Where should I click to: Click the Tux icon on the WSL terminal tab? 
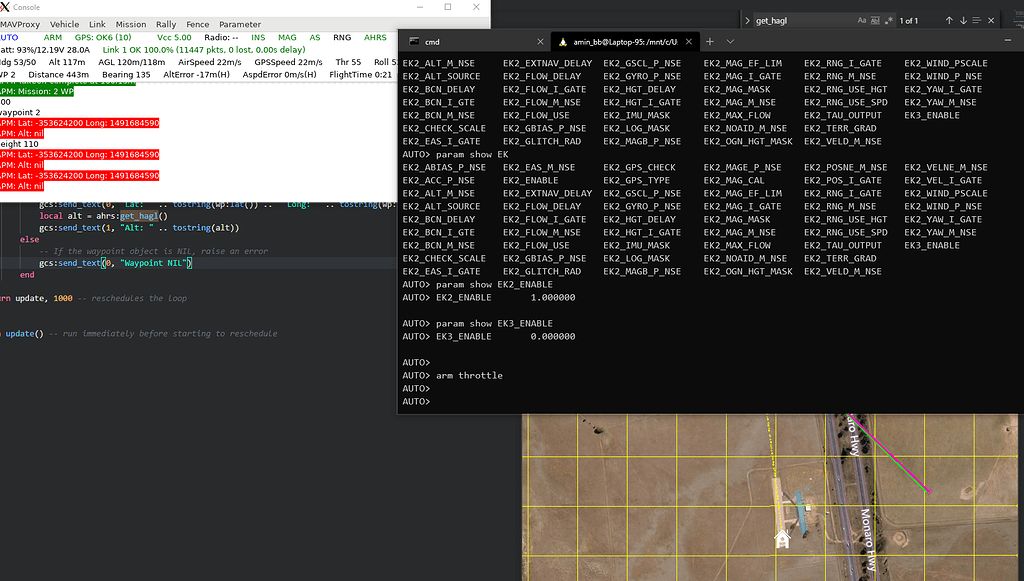(x=563, y=41)
